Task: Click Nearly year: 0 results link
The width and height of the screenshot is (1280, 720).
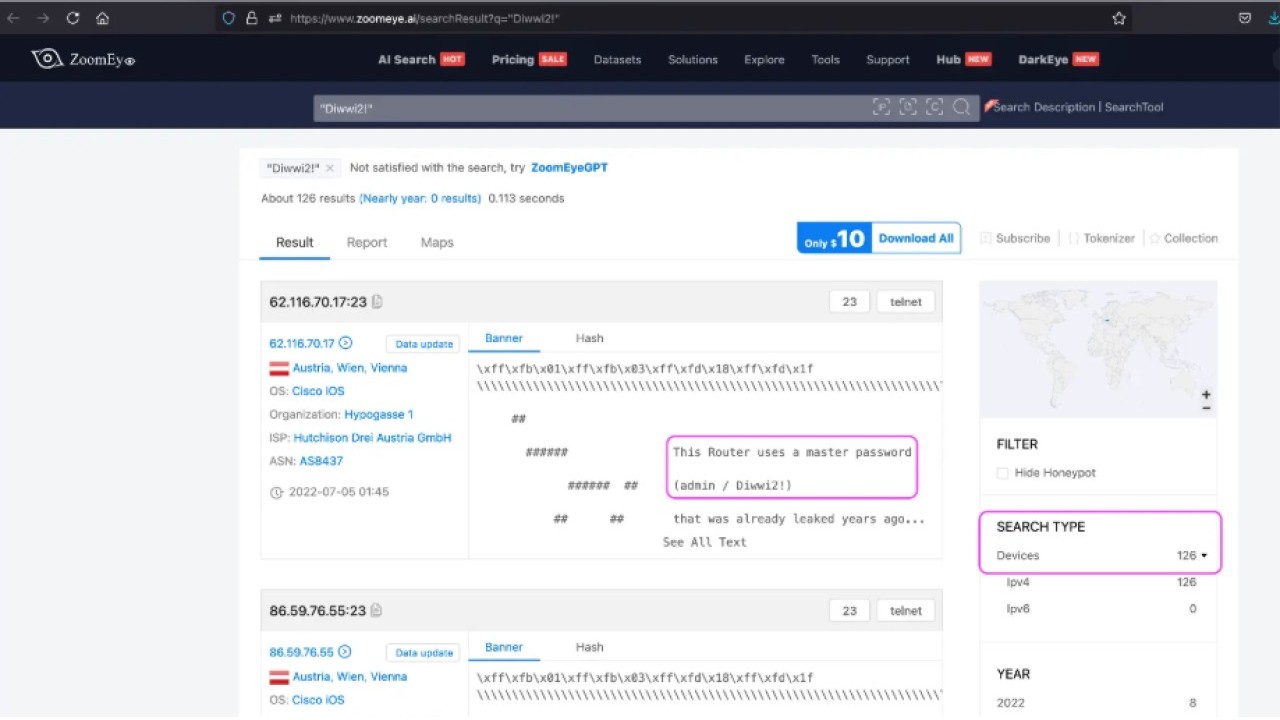Action: coord(420,198)
